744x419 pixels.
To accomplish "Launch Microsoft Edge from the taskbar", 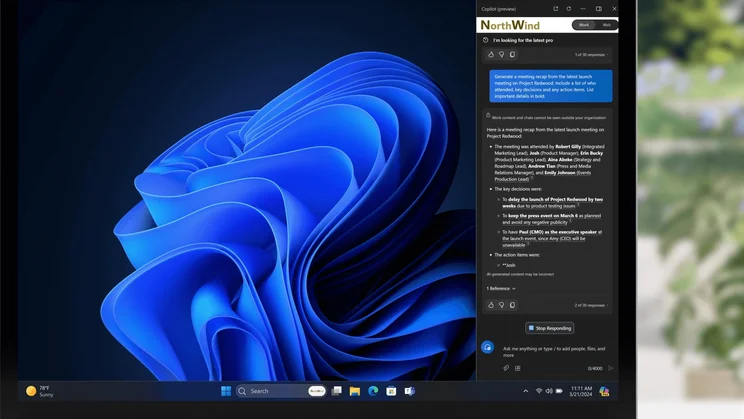I will click(373, 391).
